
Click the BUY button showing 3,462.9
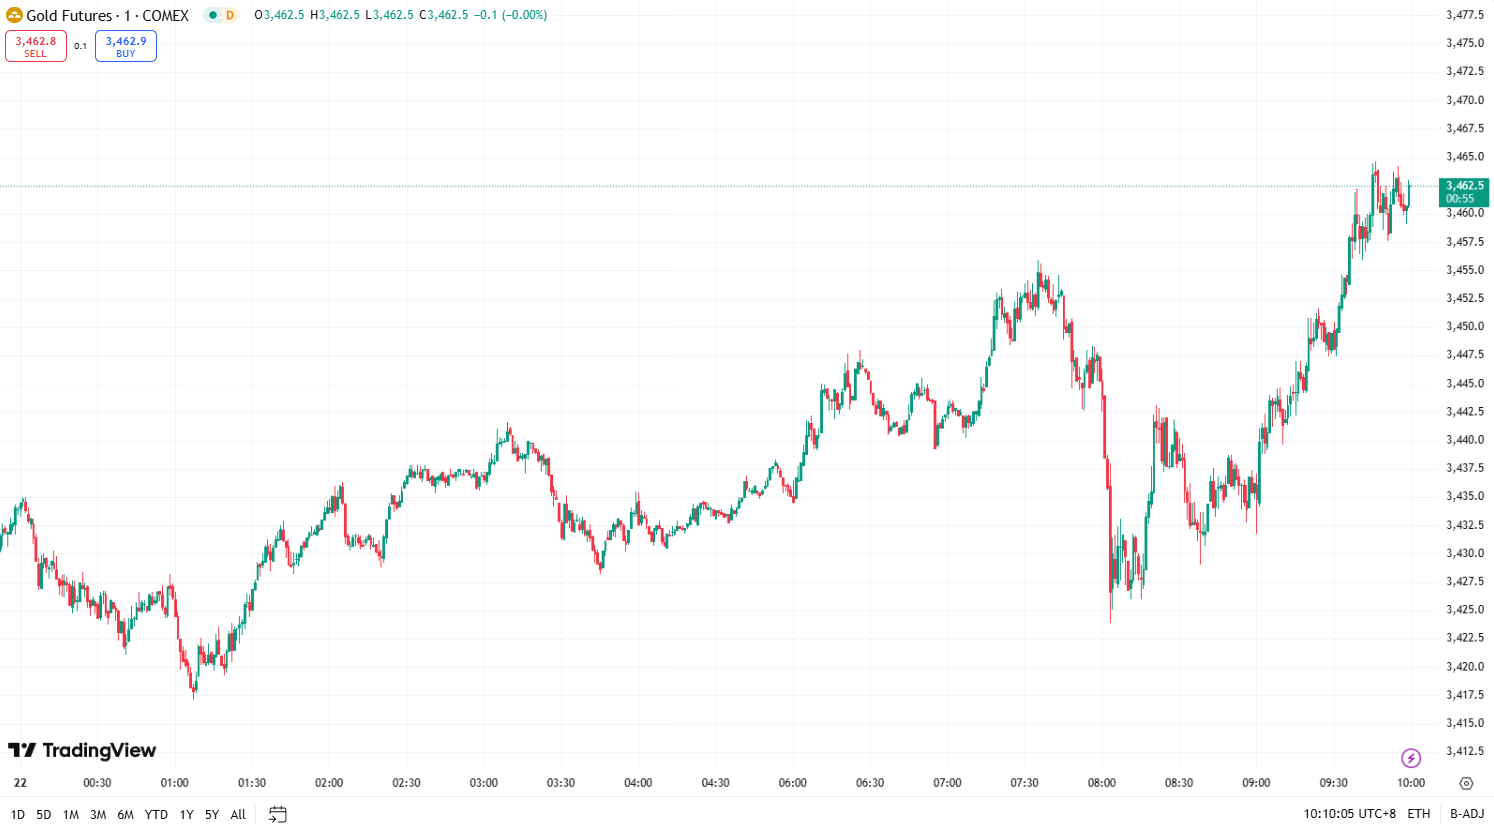coord(125,45)
